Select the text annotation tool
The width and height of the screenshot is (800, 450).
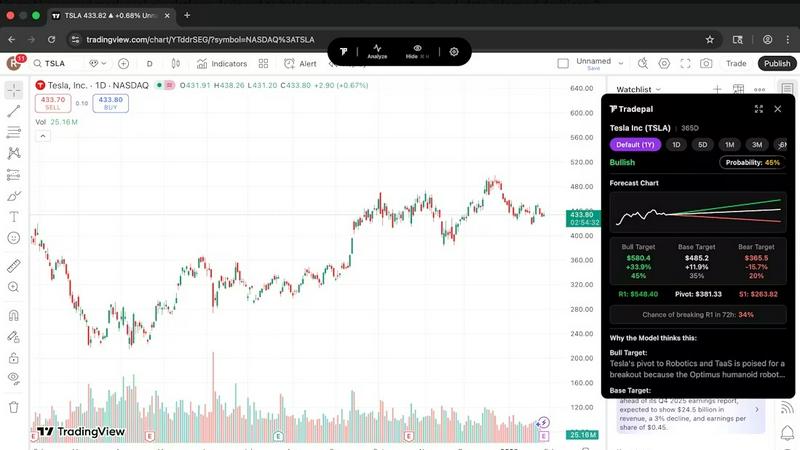point(14,216)
